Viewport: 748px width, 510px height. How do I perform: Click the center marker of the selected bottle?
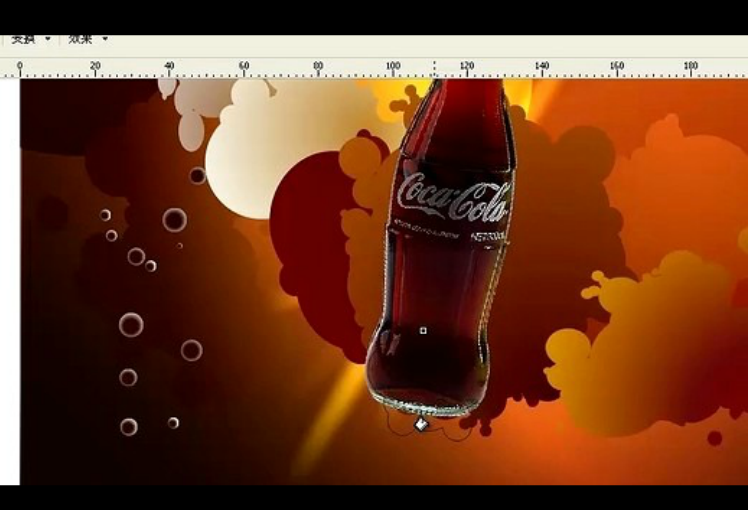[423, 330]
